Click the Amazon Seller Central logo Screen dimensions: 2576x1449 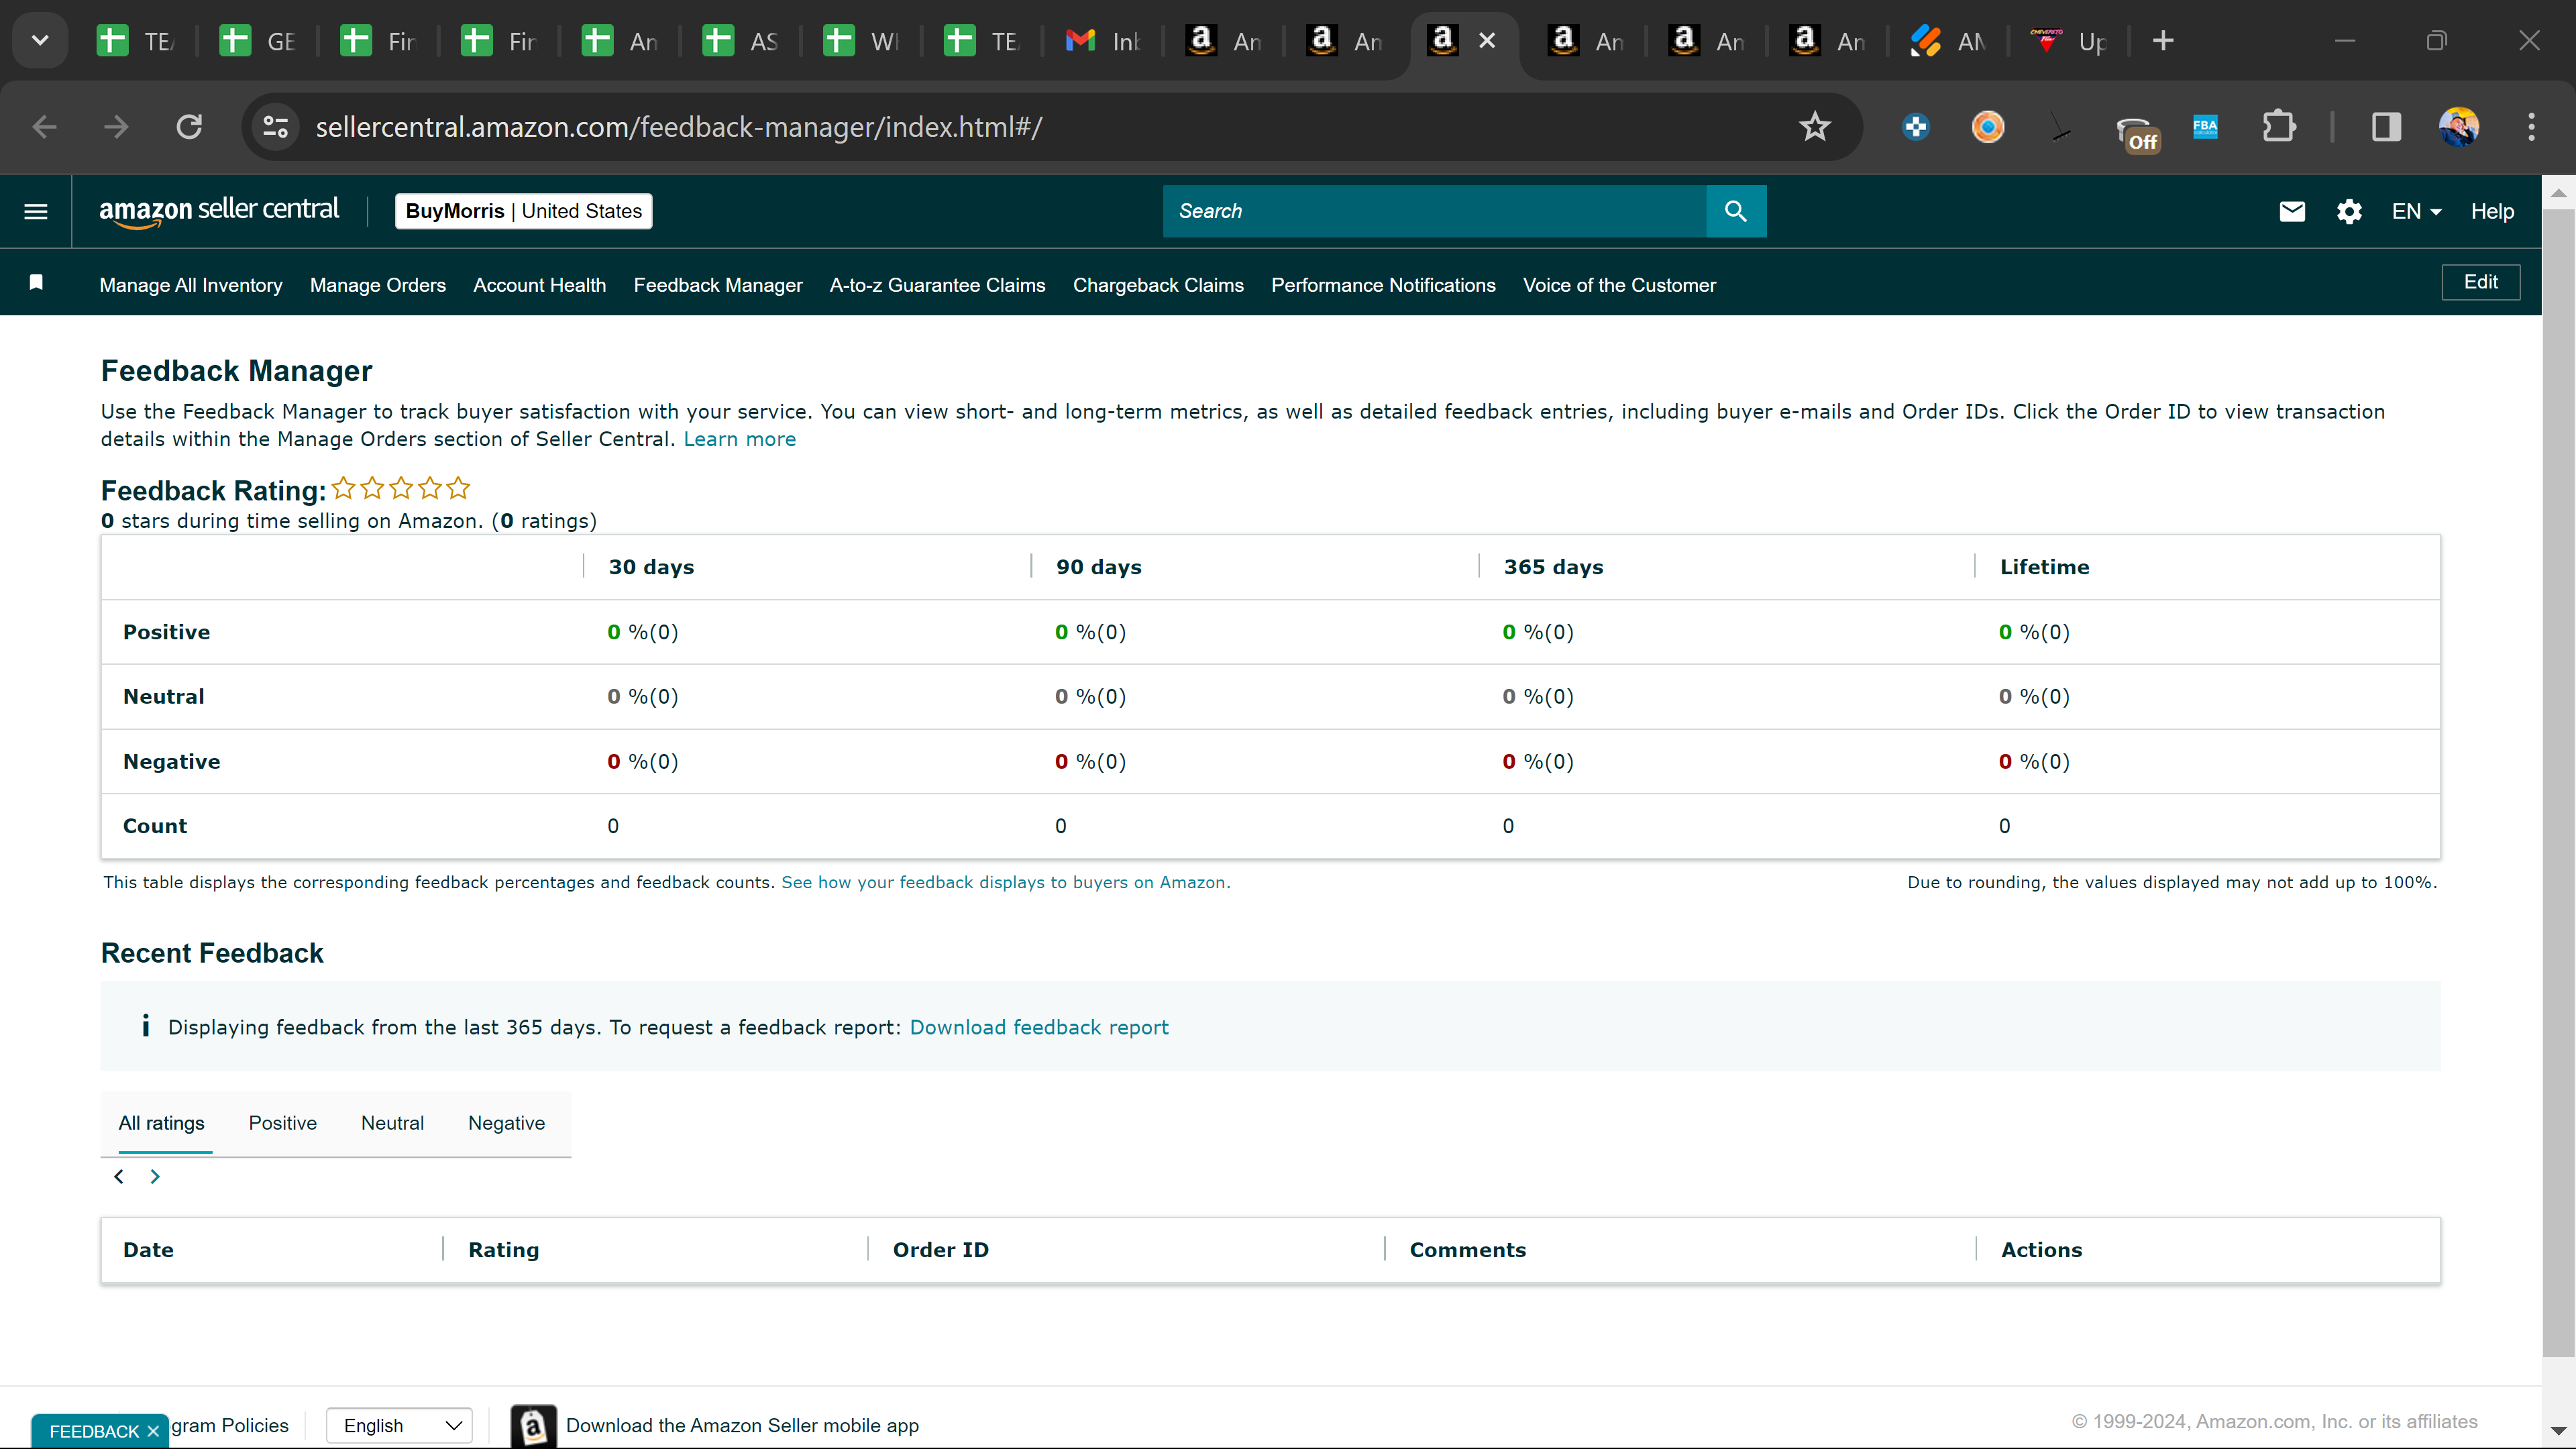pyautogui.click(x=219, y=211)
